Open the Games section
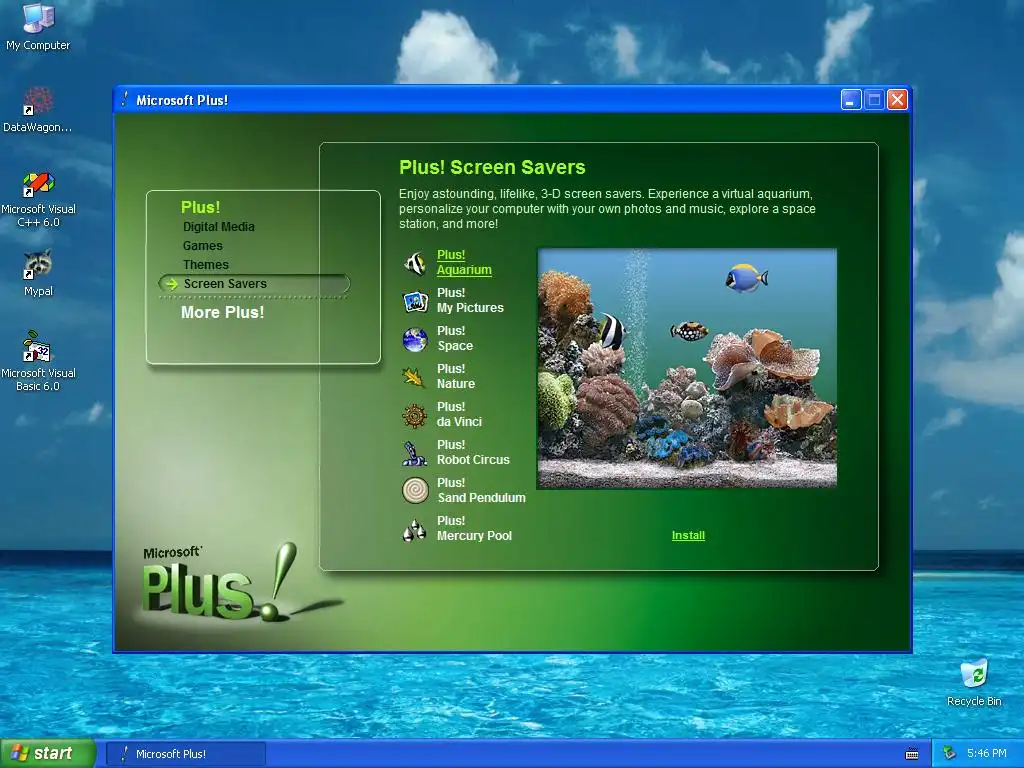The height and width of the screenshot is (768, 1024). click(202, 246)
